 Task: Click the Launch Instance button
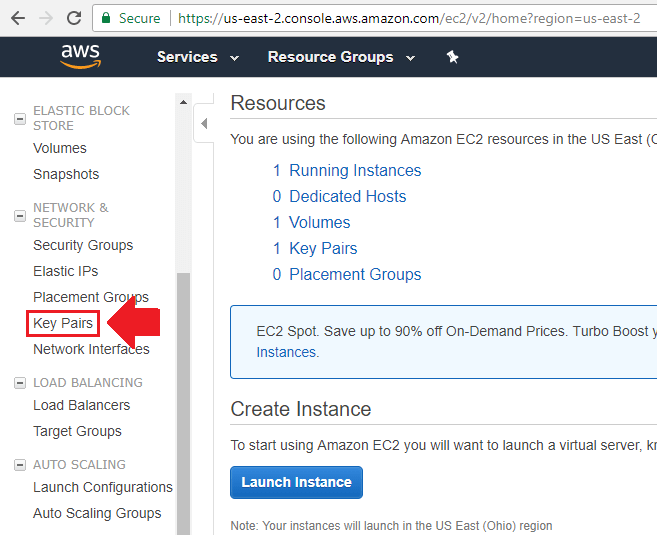click(x=296, y=482)
